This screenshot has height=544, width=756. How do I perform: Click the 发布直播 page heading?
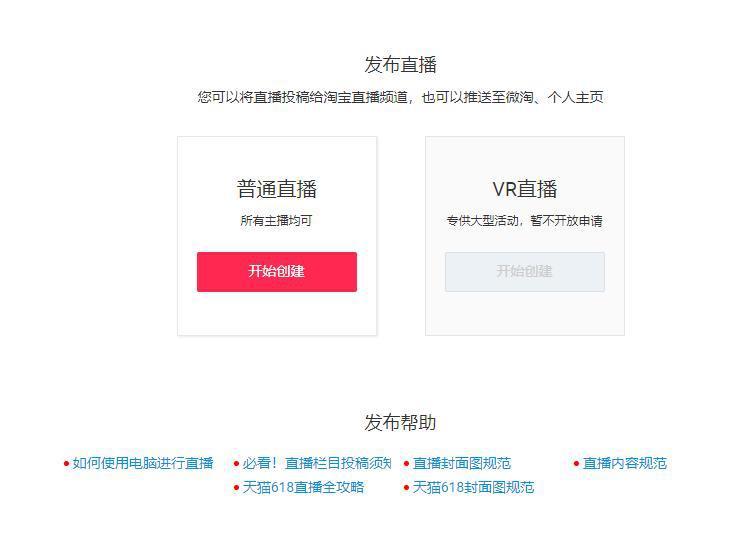[x=400, y=65]
